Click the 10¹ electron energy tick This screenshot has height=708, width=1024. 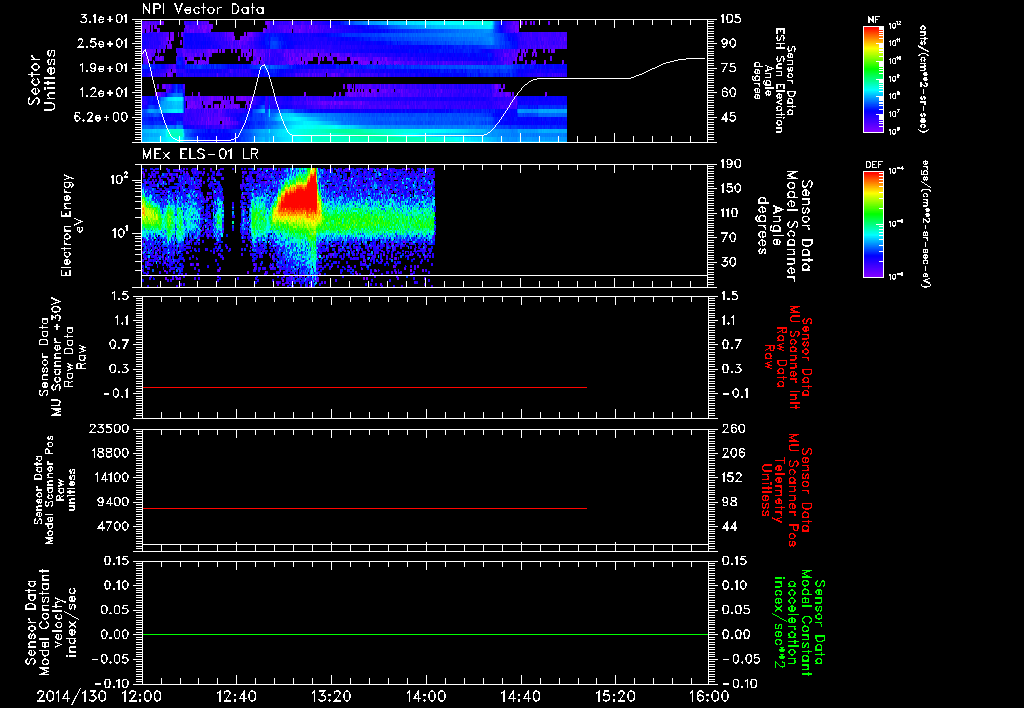click(x=119, y=233)
